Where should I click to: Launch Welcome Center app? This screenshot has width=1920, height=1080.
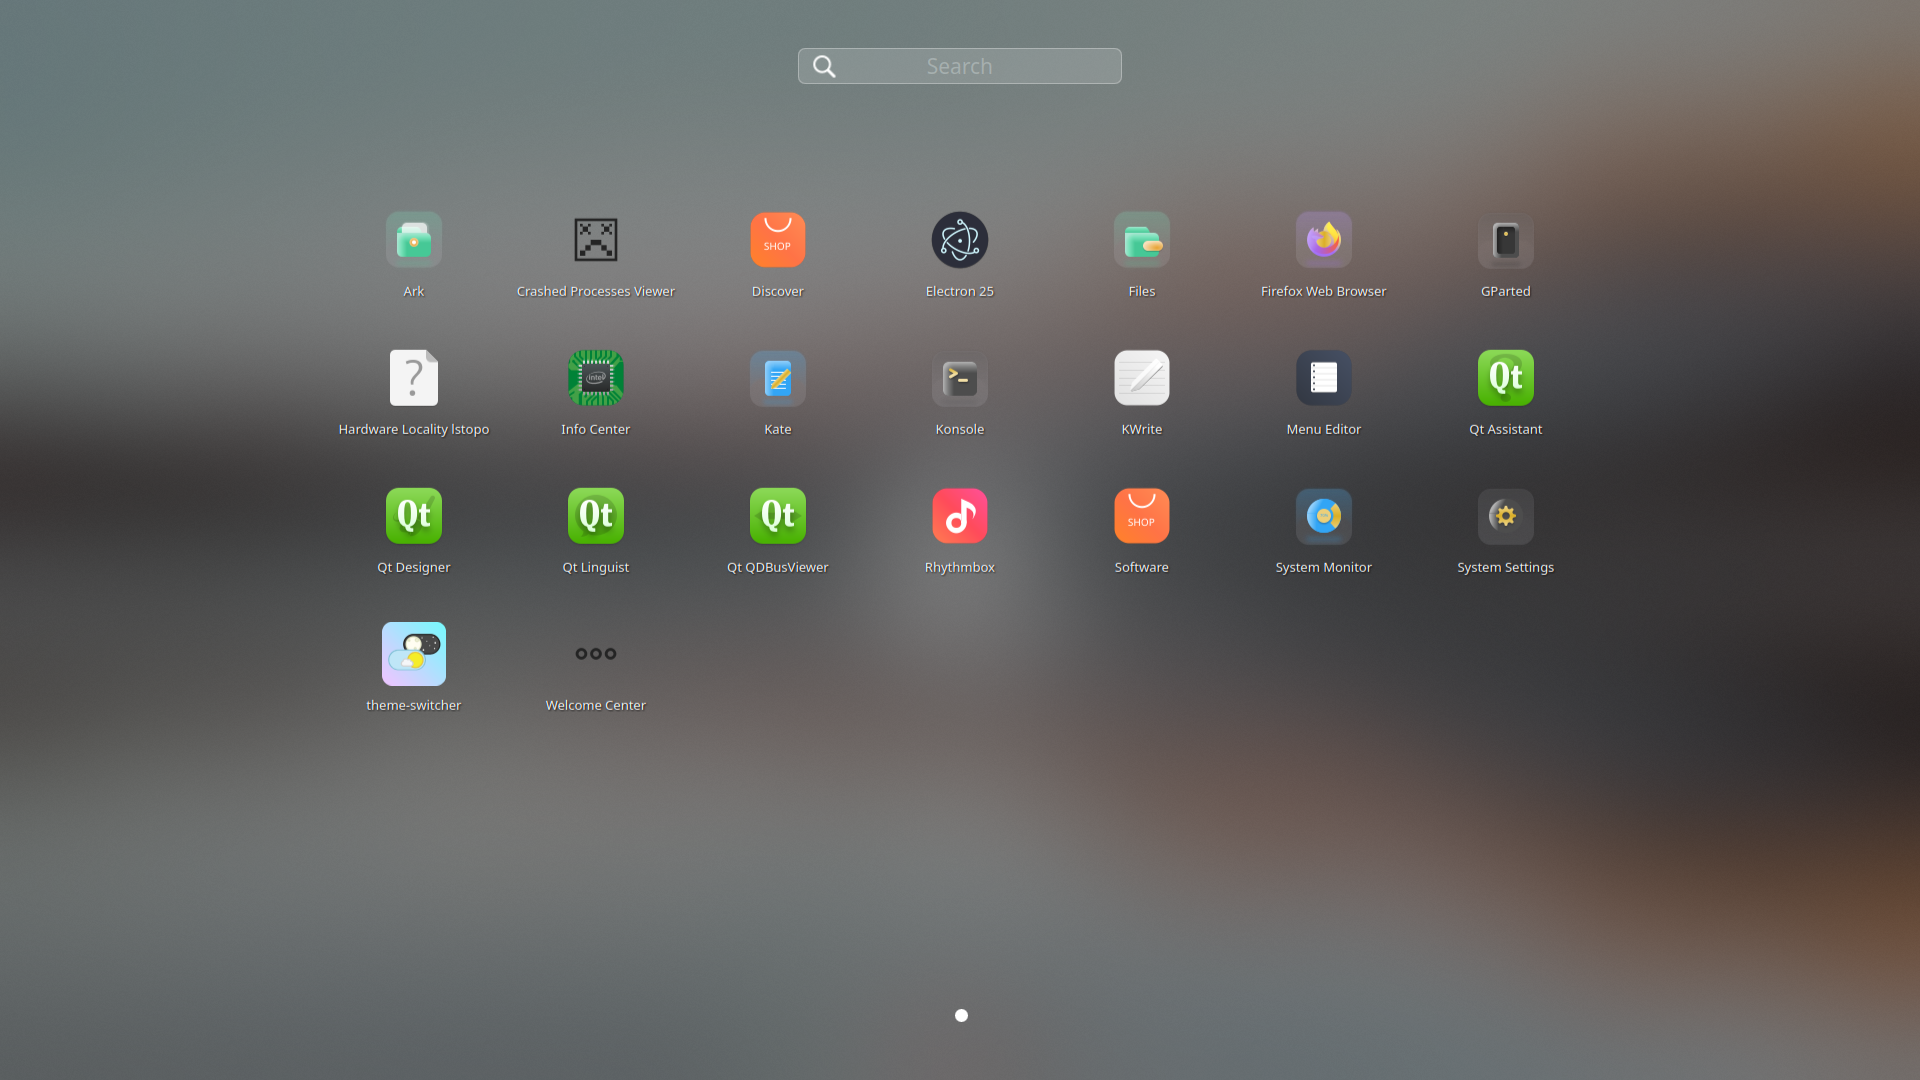[x=595, y=653]
